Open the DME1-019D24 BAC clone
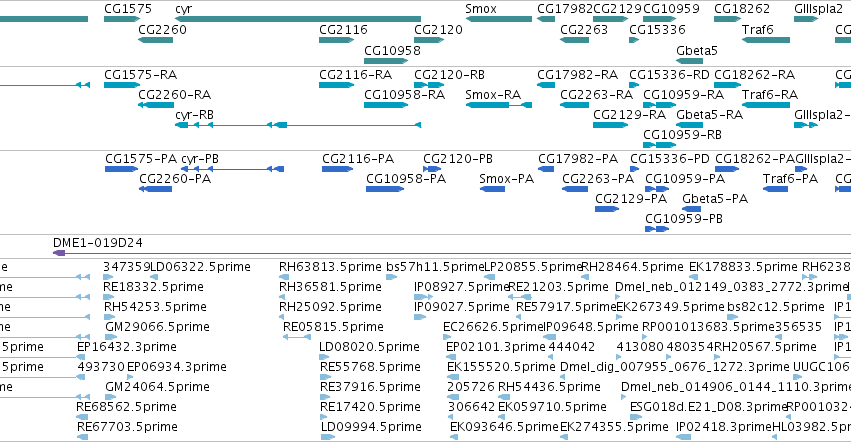851x442 pixels. click(452, 253)
